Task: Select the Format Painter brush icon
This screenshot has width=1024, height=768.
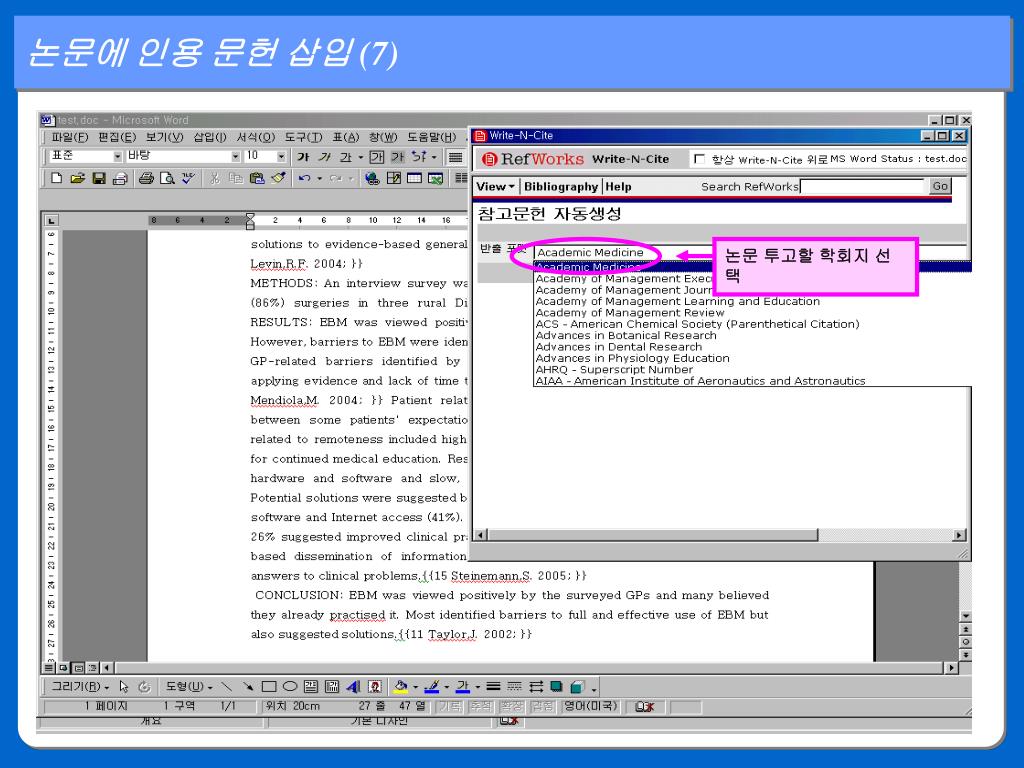Action: point(278,178)
